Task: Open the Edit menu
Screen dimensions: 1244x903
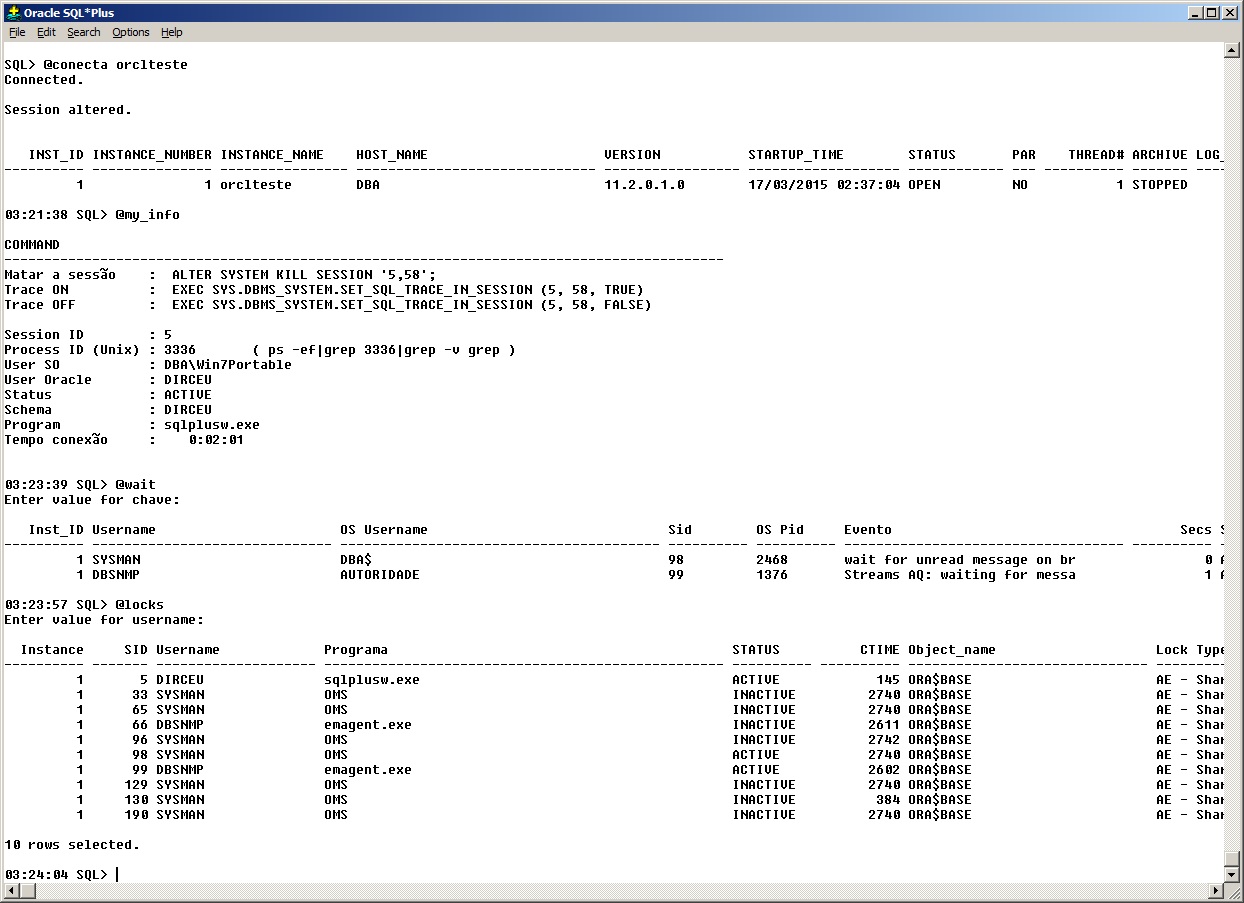Action: pyautogui.click(x=46, y=32)
